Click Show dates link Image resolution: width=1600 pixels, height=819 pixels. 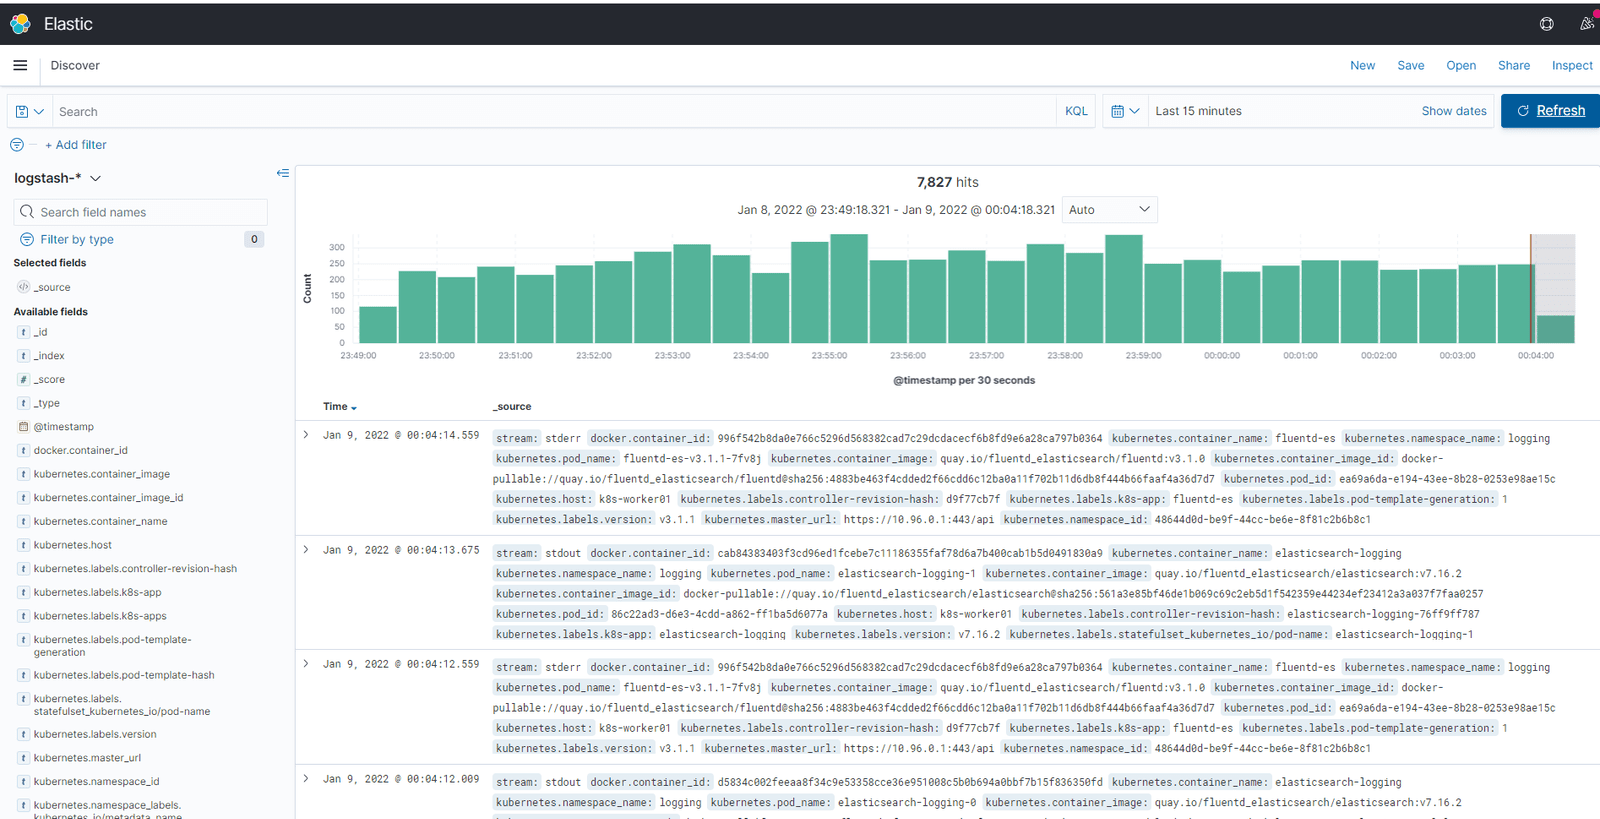1454,111
